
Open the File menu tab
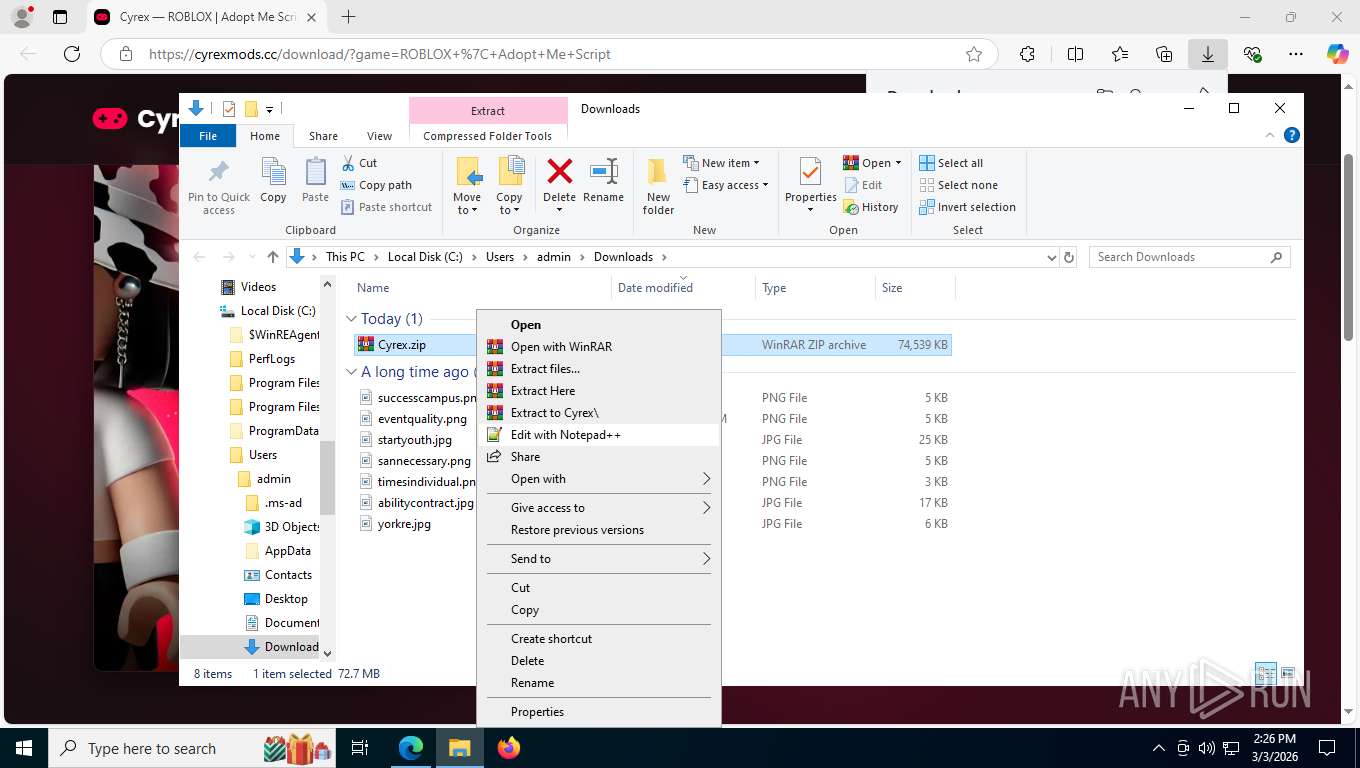pyautogui.click(x=208, y=136)
